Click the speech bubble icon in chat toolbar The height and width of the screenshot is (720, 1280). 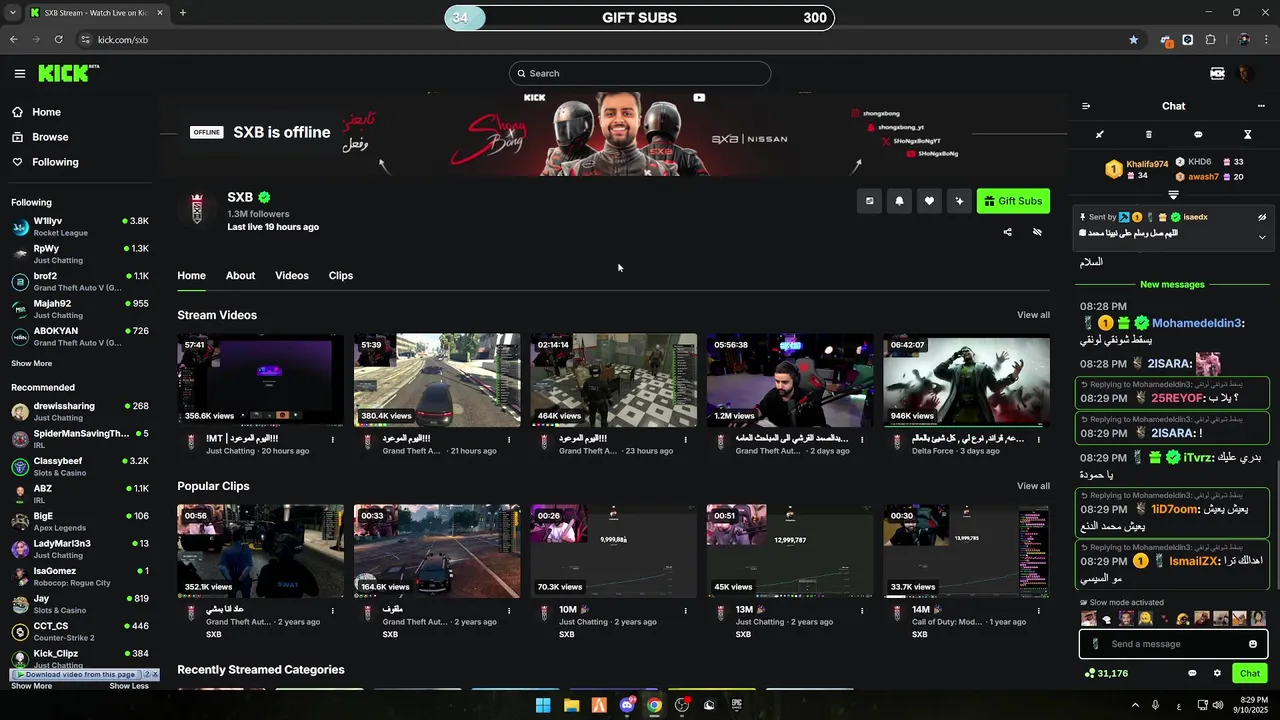(x=1198, y=134)
